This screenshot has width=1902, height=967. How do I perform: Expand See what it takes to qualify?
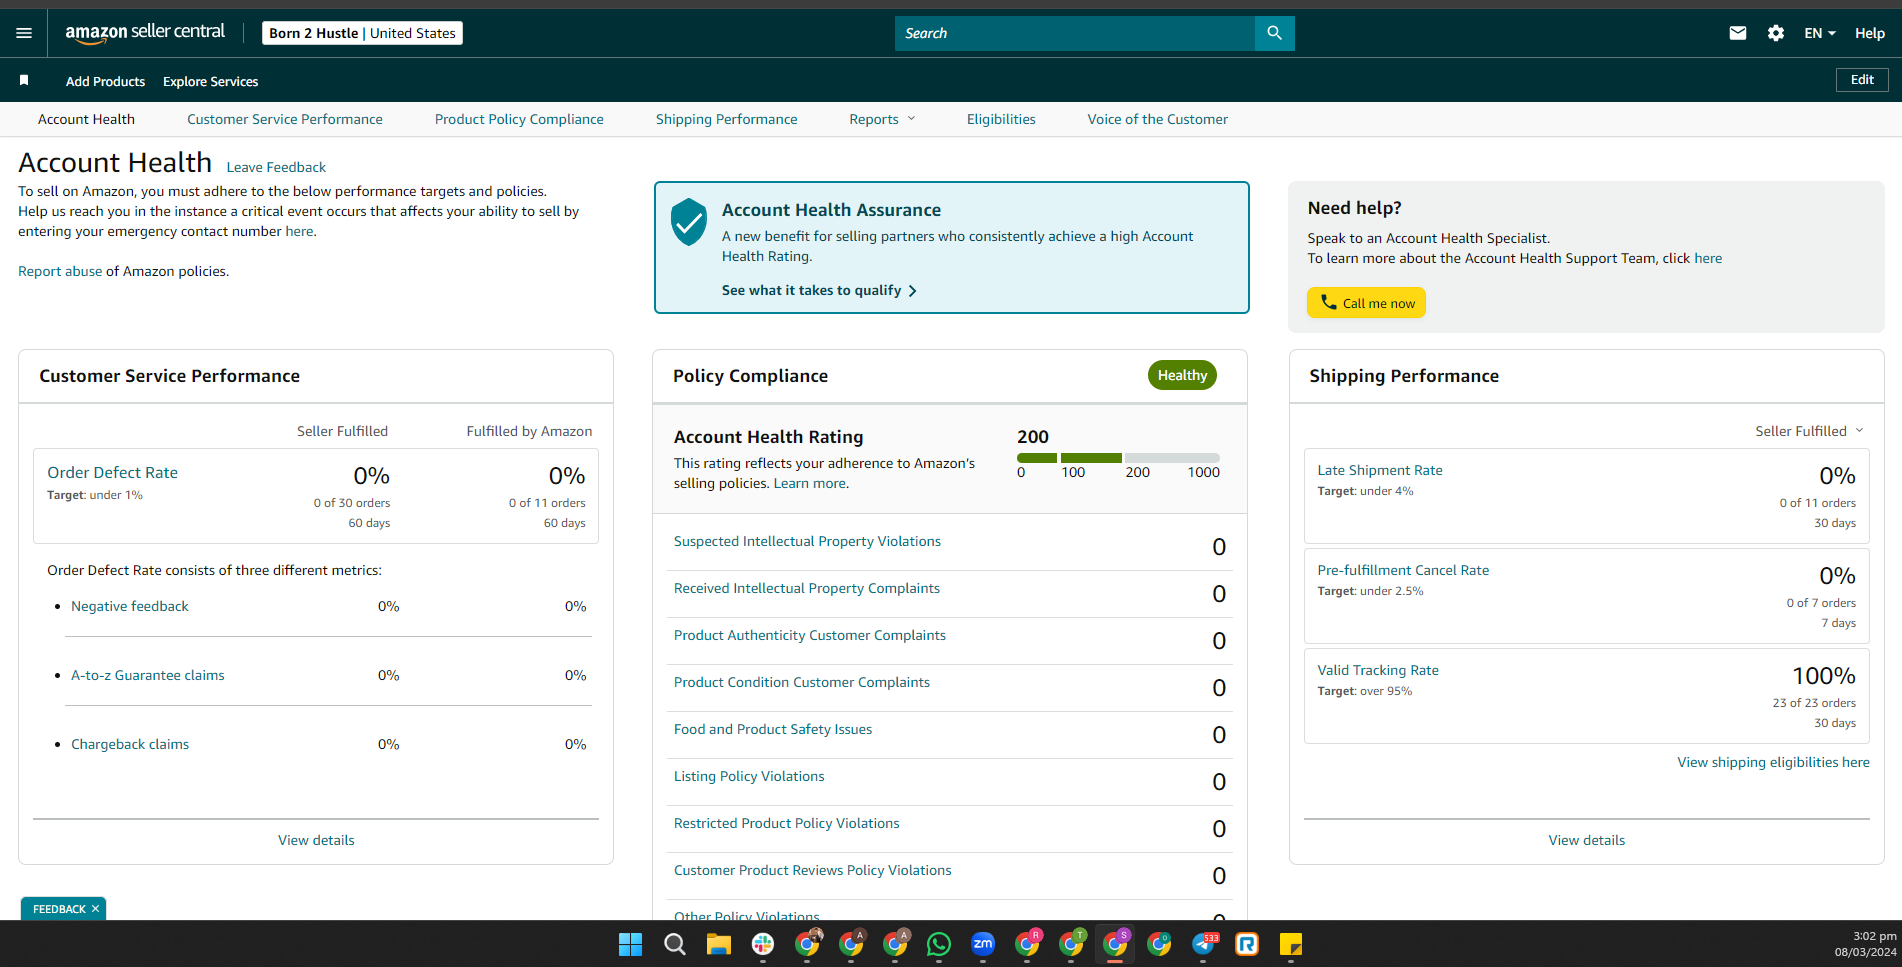pos(819,290)
